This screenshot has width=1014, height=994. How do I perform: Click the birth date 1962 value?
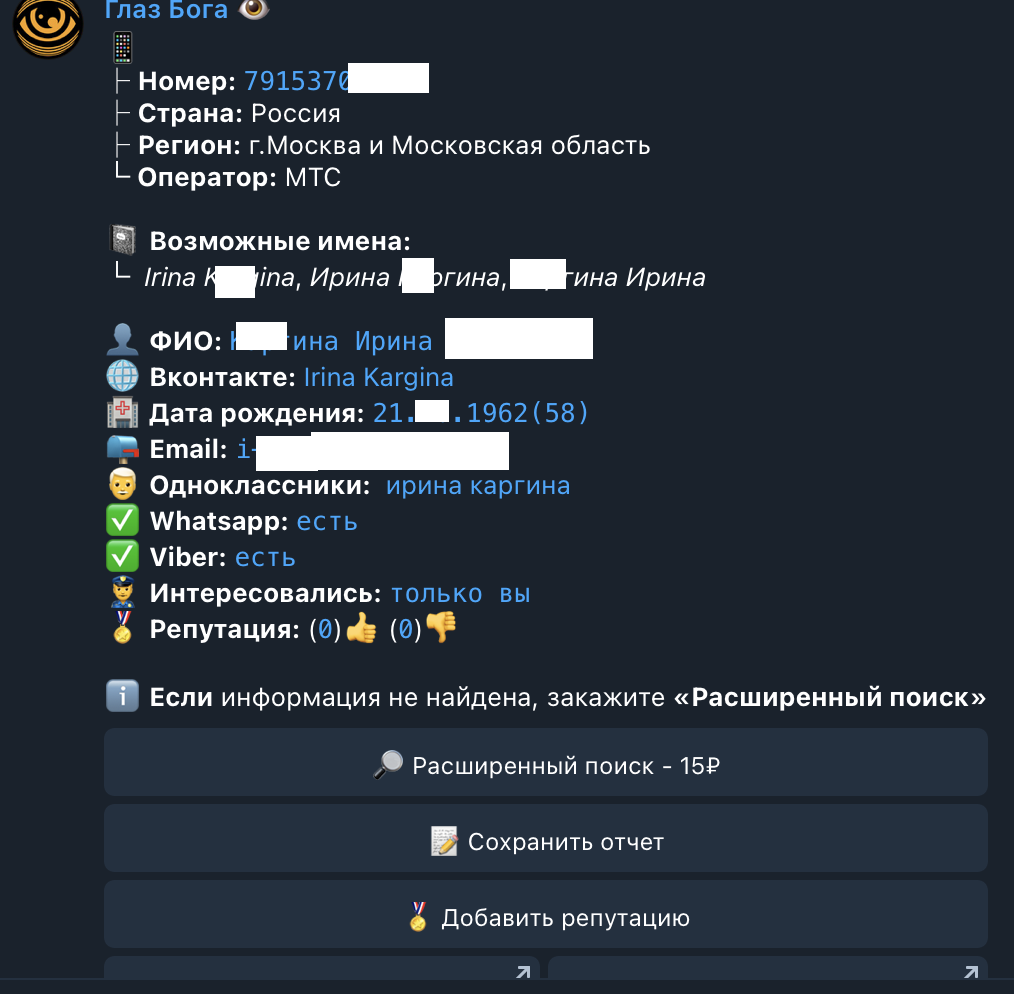click(x=480, y=413)
